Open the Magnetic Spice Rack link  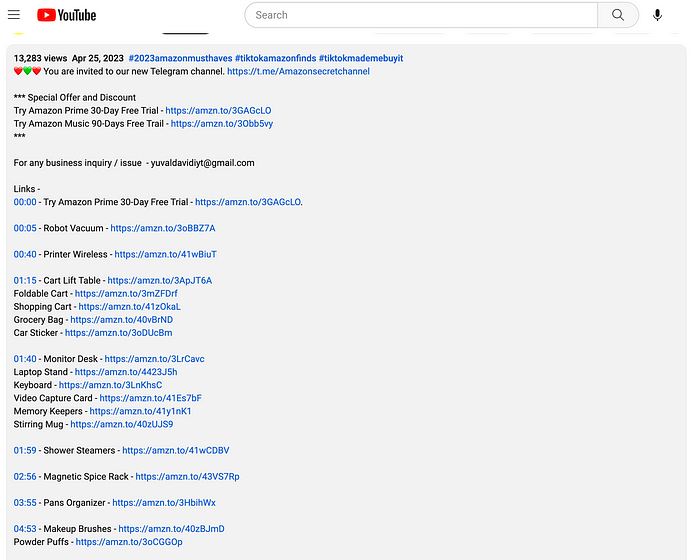pyautogui.click(x=188, y=476)
